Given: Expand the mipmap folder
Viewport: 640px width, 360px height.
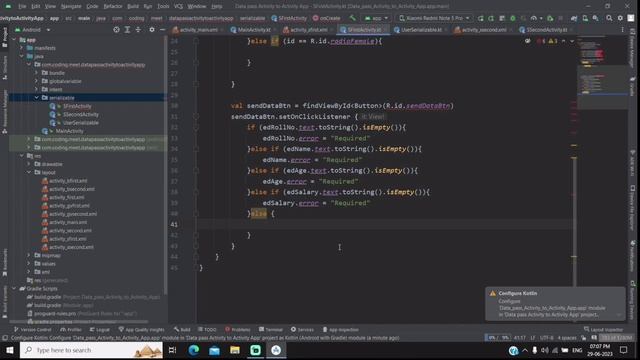Looking at the screenshot, I should pos(29,255).
